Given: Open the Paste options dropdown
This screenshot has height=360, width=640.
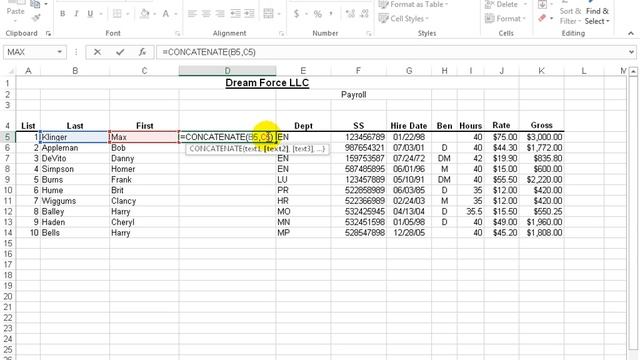Looking at the screenshot, I should (x=16, y=20).
